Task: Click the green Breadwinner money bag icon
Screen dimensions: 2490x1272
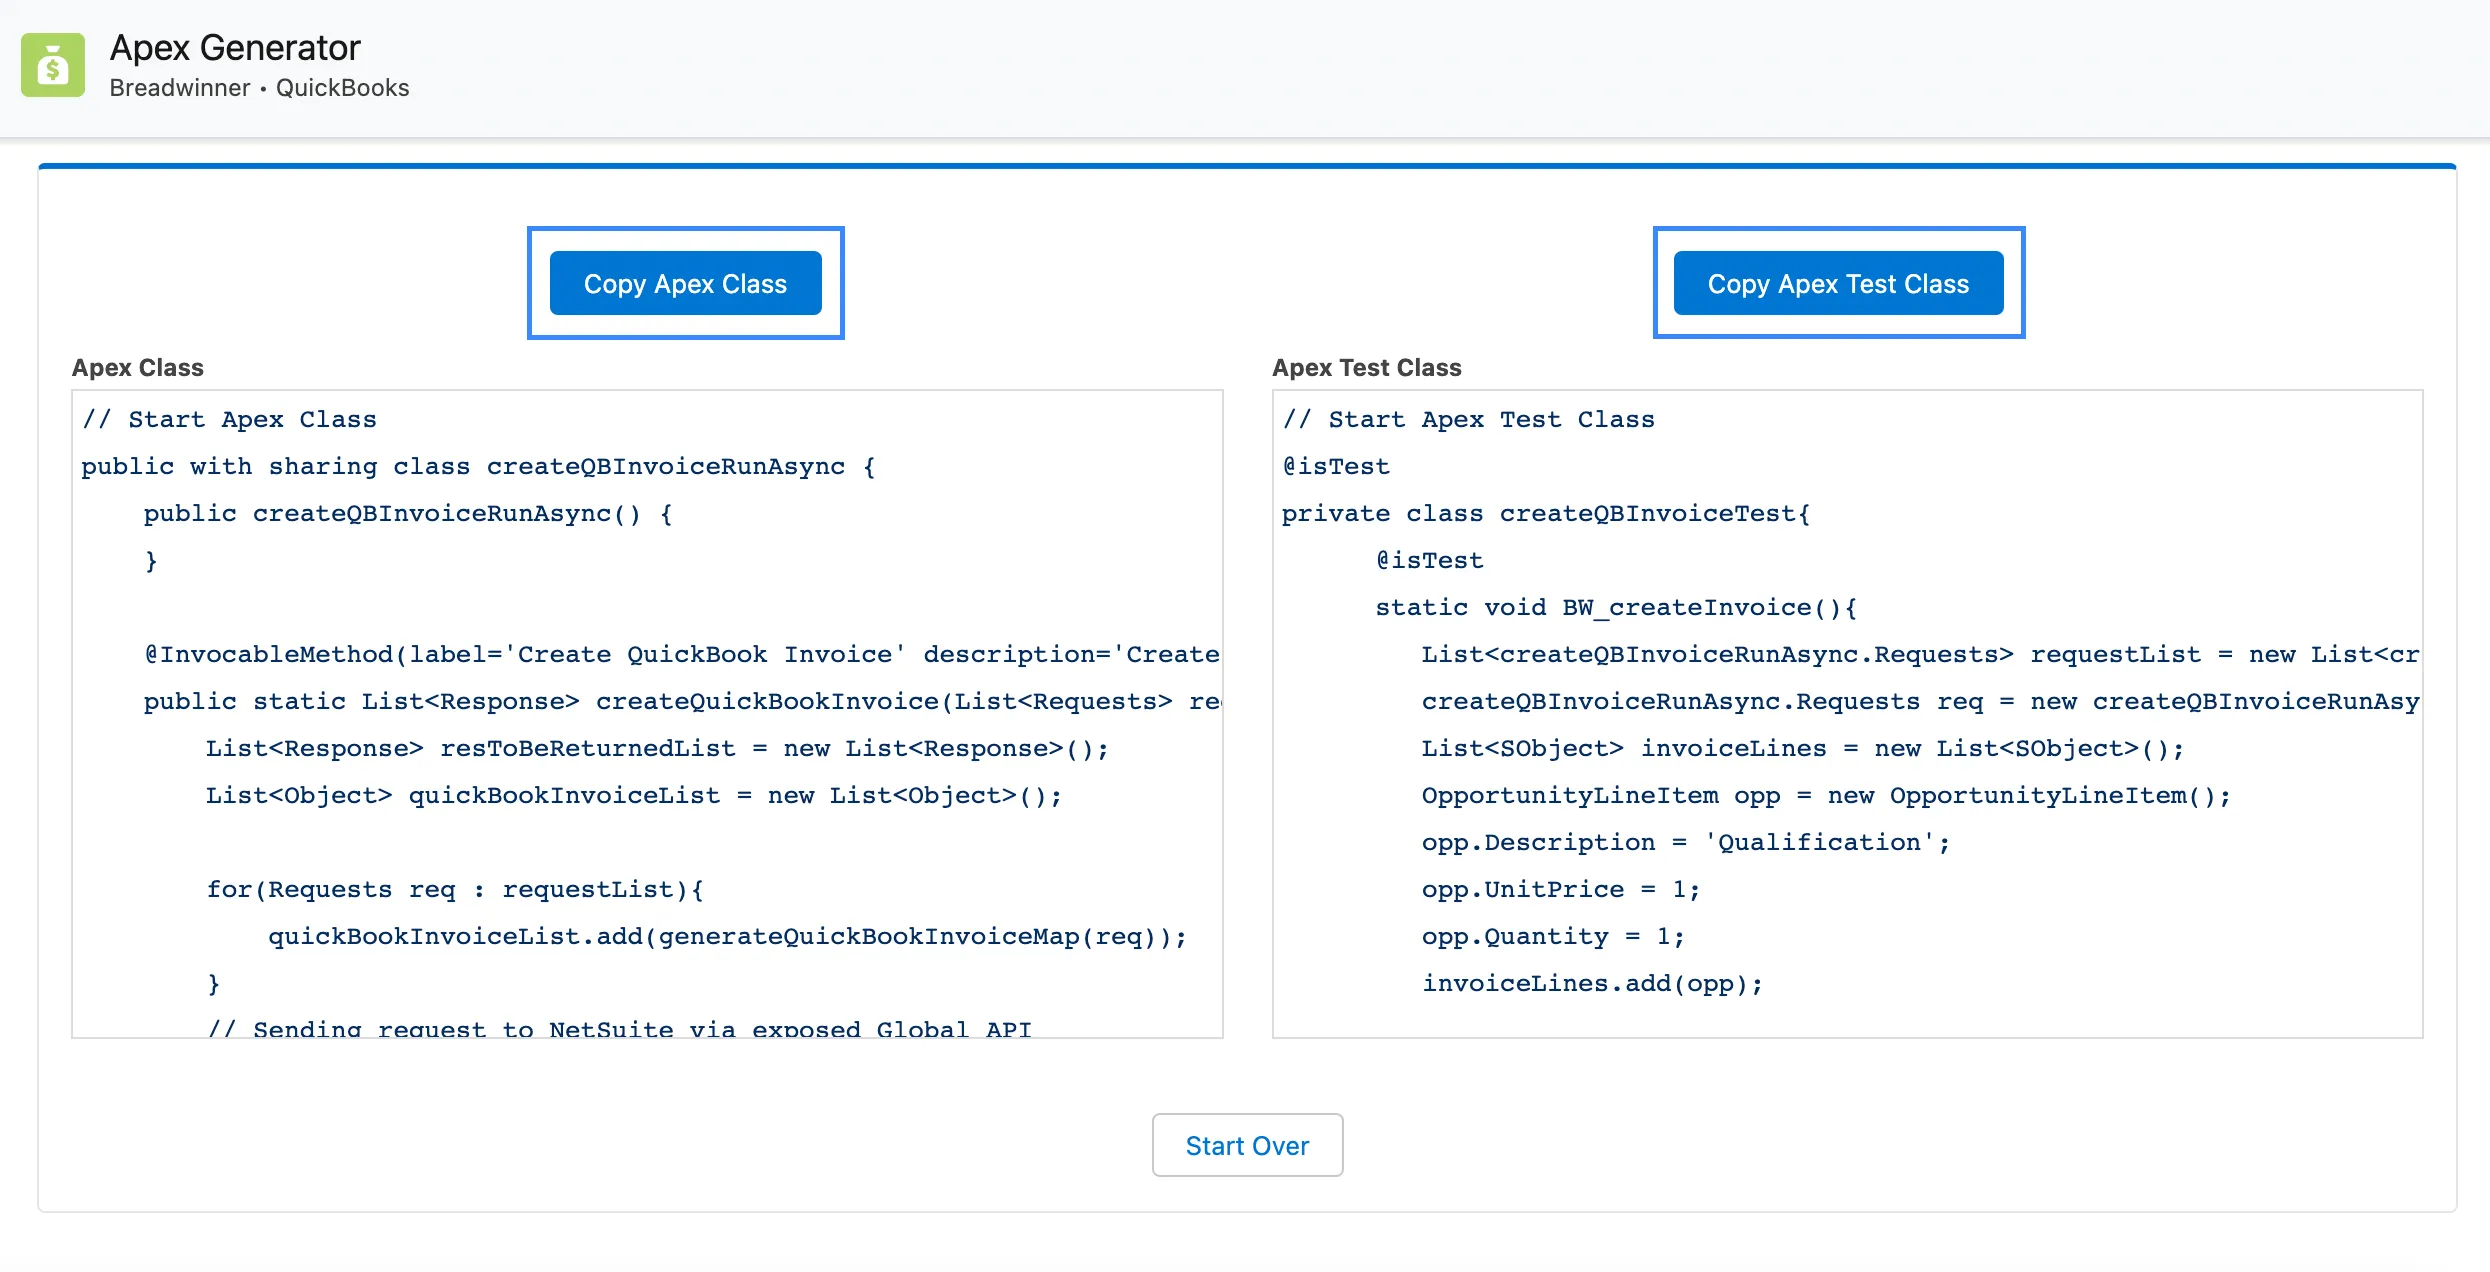Action: (x=53, y=65)
